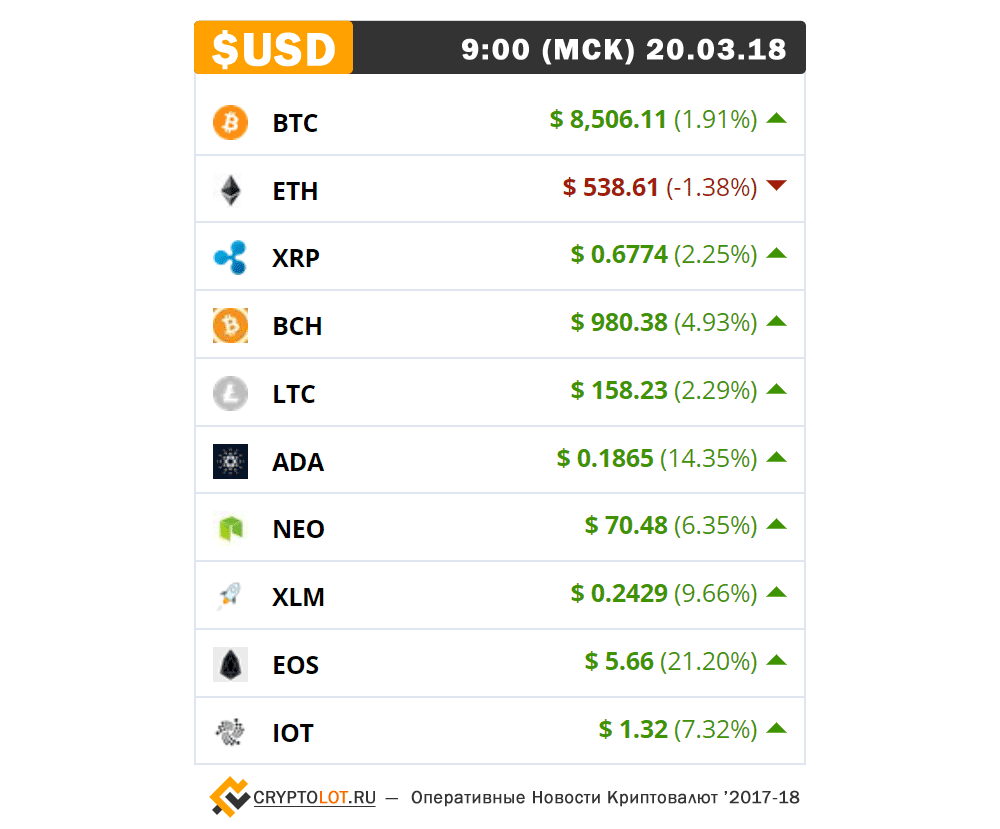Viewport: 1000px width, 829px height.
Task: Click the XLM ticker label
Action: point(298,598)
